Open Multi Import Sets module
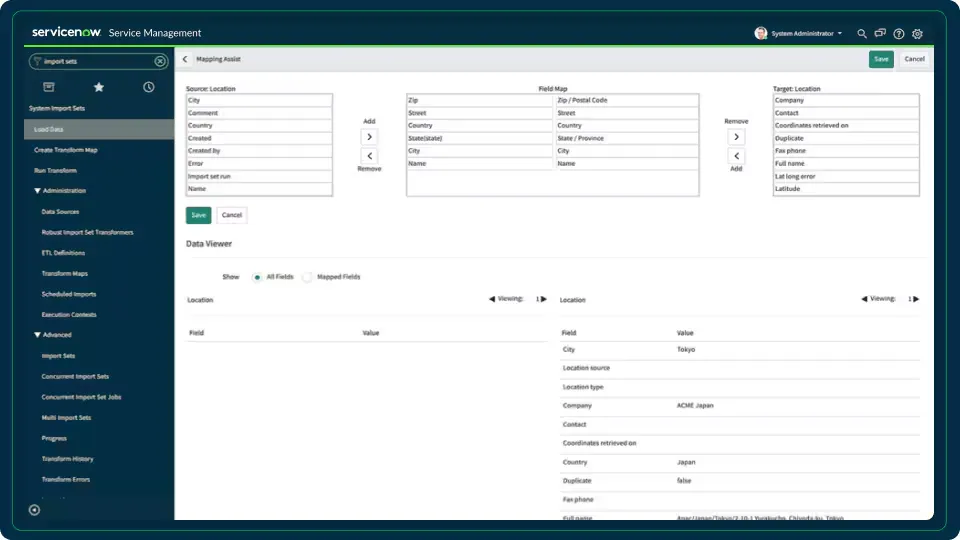 pos(66,418)
